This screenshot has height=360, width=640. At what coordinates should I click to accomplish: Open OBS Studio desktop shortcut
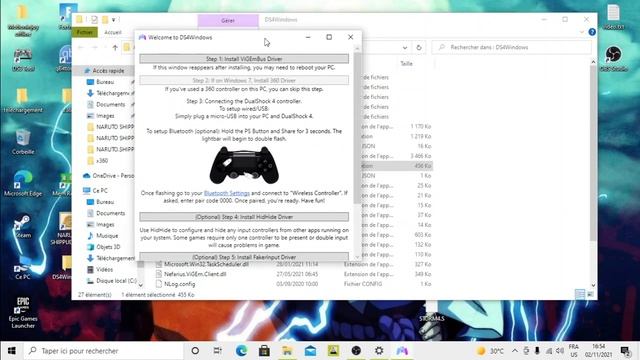[x=613, y=59]
